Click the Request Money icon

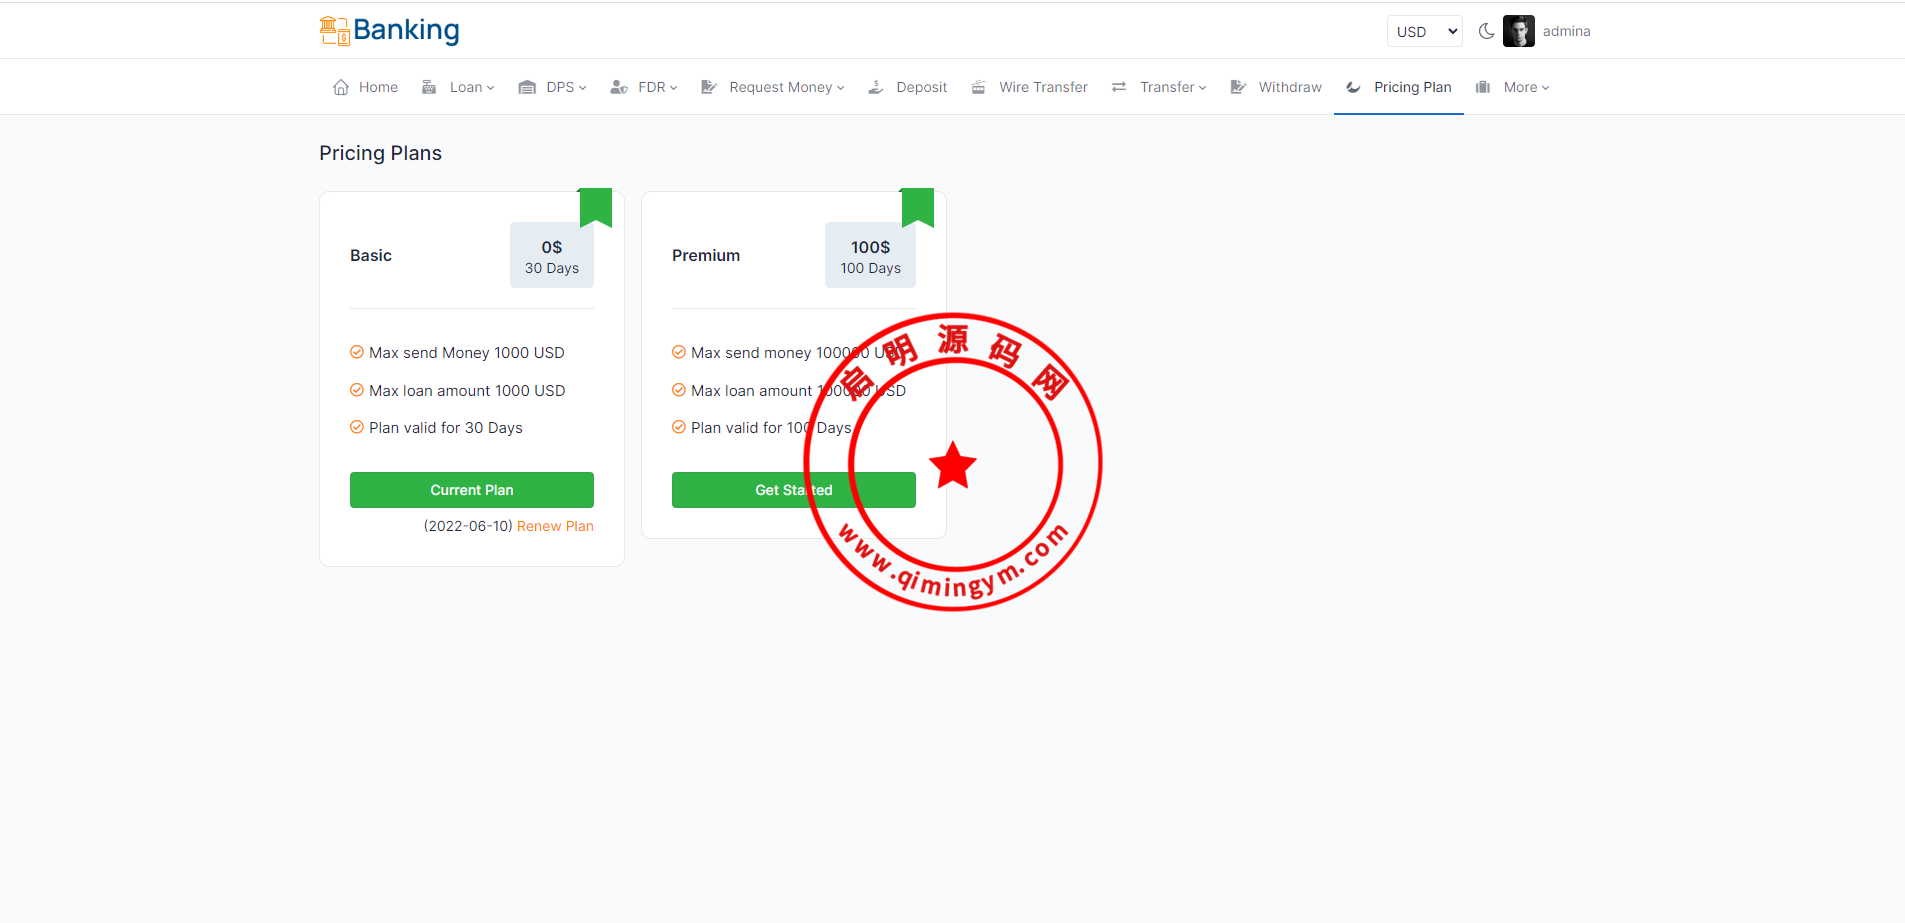pos(709,87)
